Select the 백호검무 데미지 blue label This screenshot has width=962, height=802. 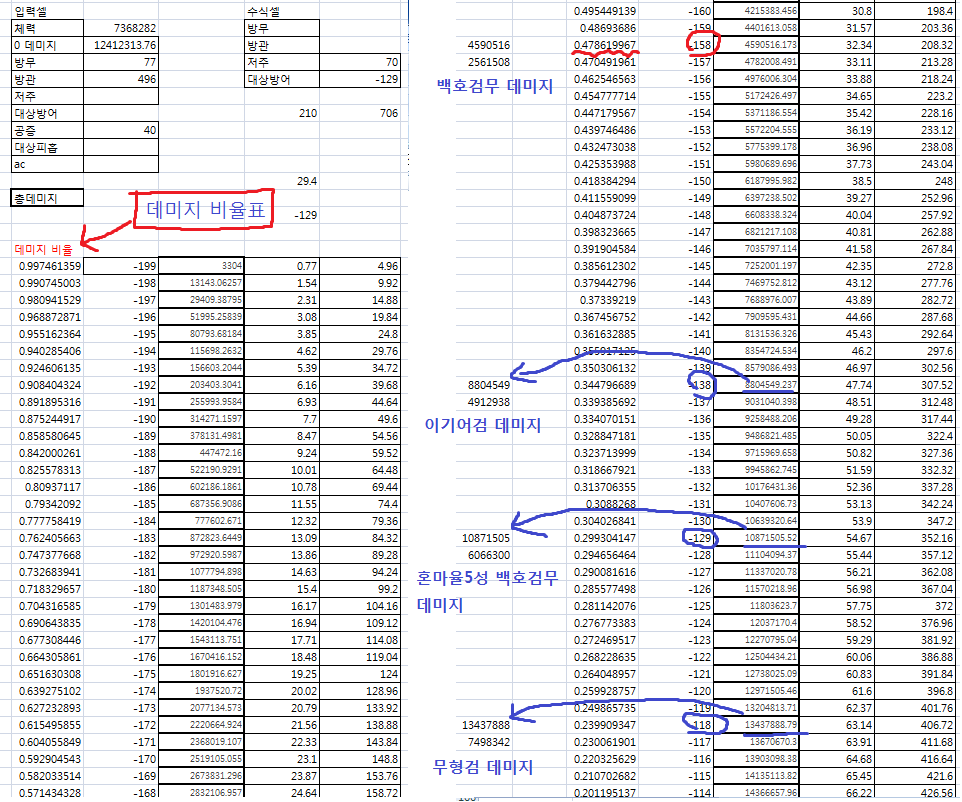tap(494, 86)
